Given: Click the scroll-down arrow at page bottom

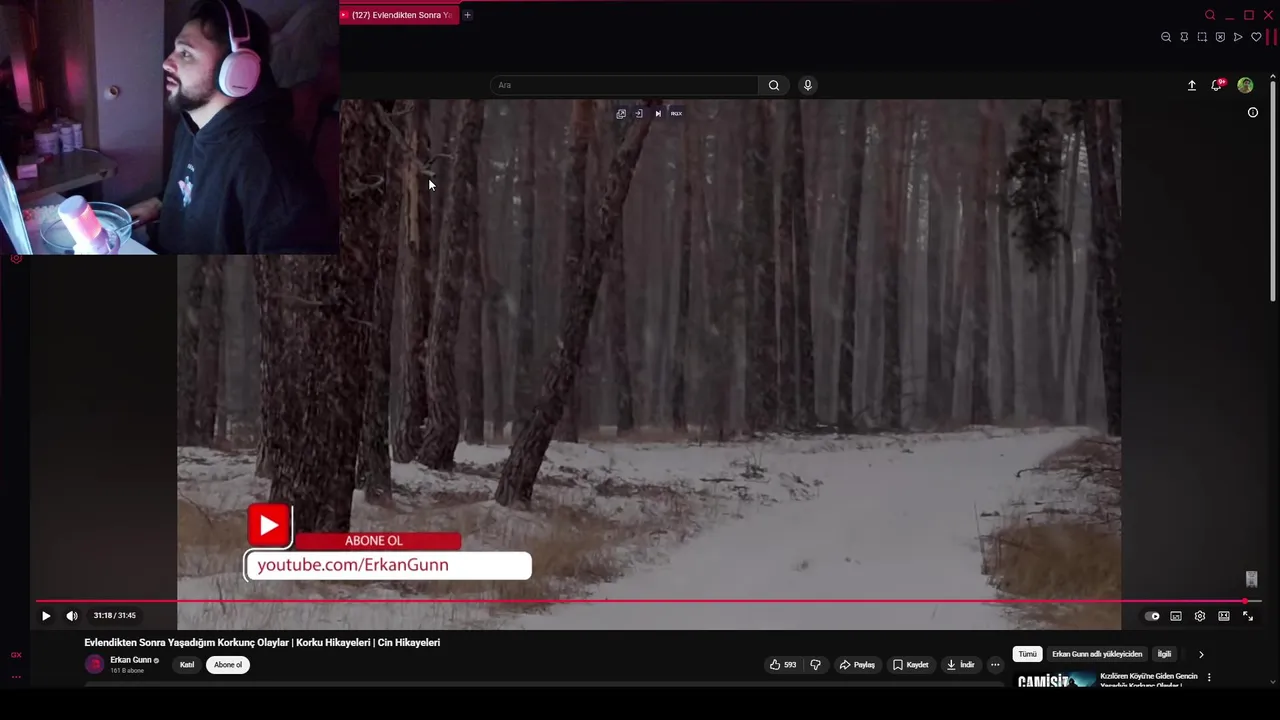Looking at the screenshot, I should tap(1273, 682).
